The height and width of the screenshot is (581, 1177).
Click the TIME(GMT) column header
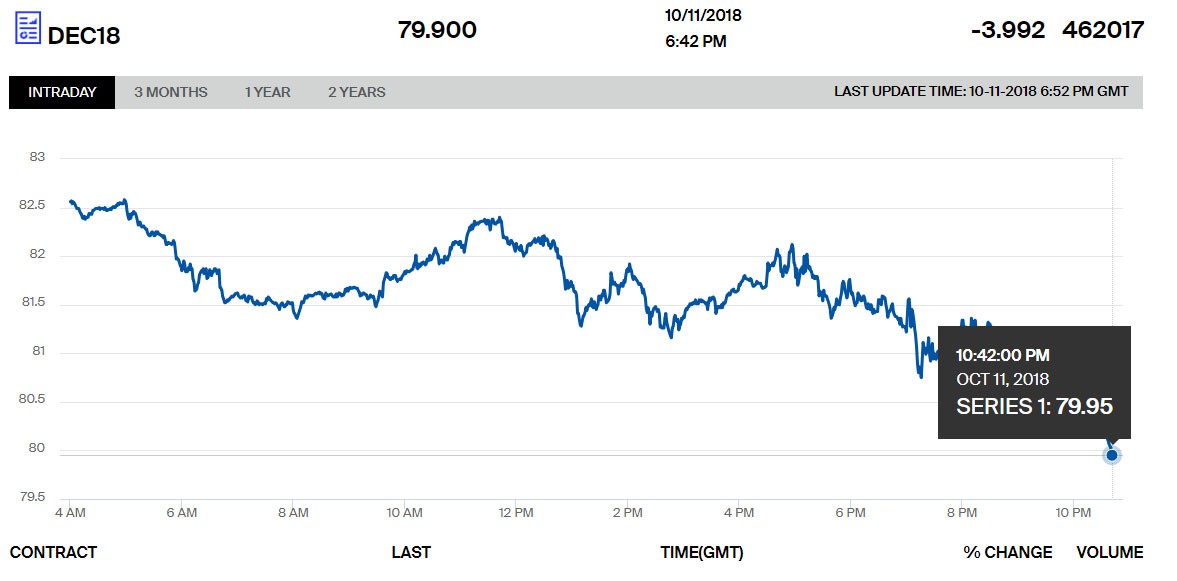point(702,552)
